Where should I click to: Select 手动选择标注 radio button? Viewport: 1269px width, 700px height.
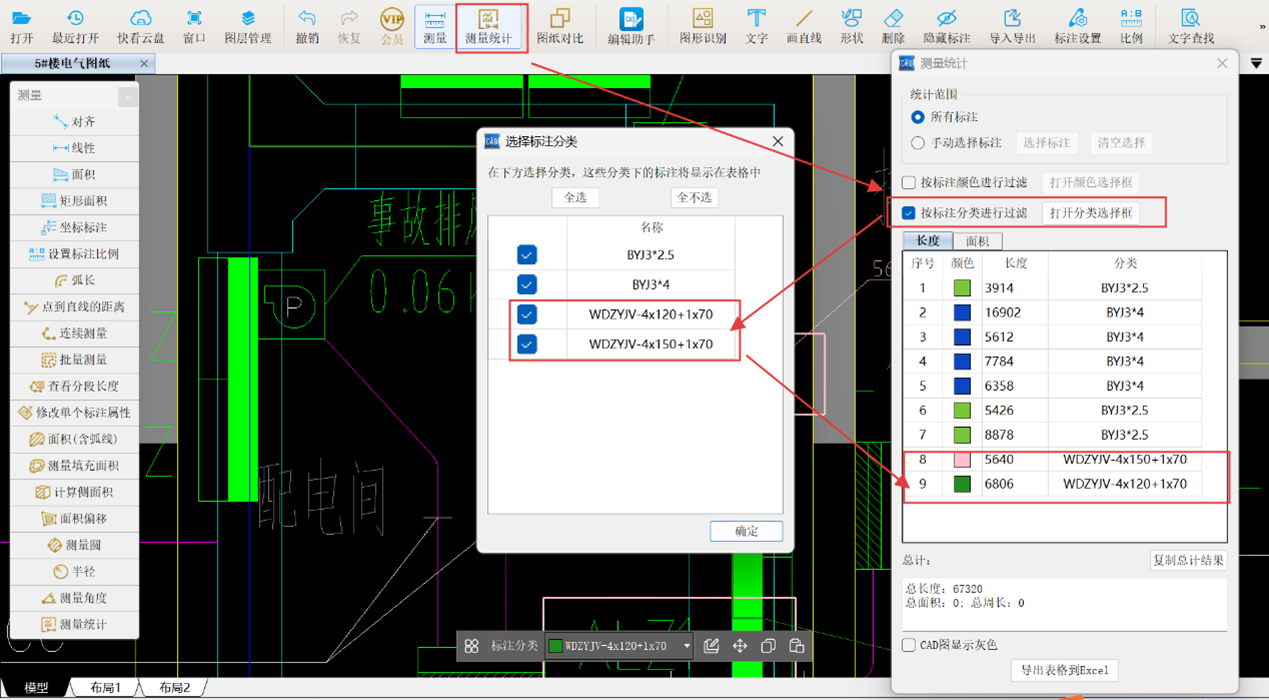click(918, 143)
